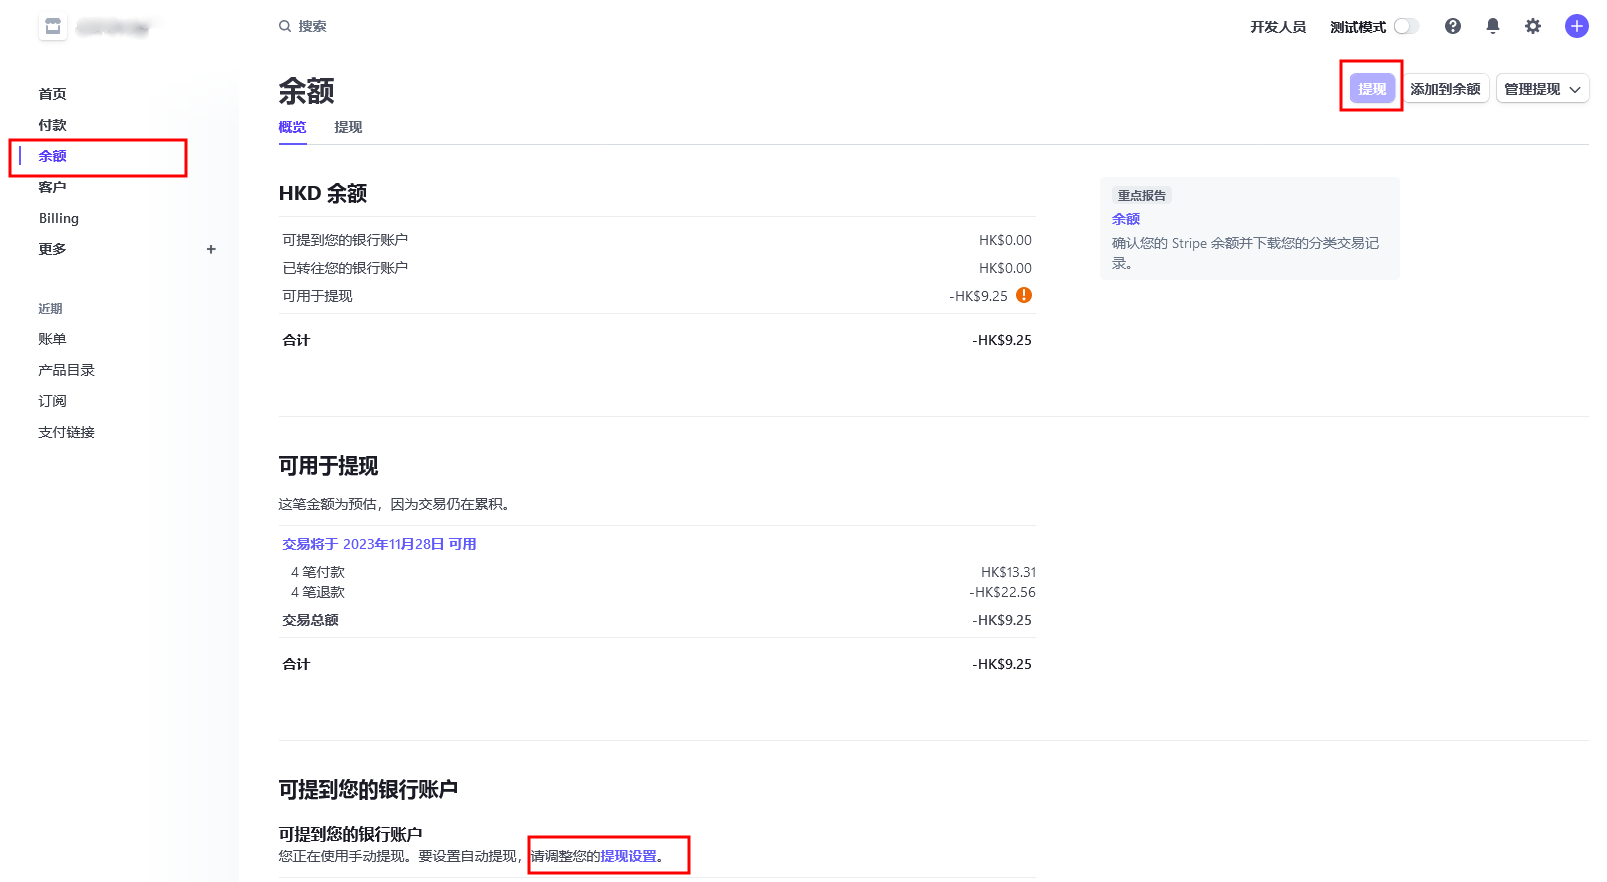Screen dimensions: 1607x882
Task: Click the plus icon next to 更多
Action: point(211,249)
